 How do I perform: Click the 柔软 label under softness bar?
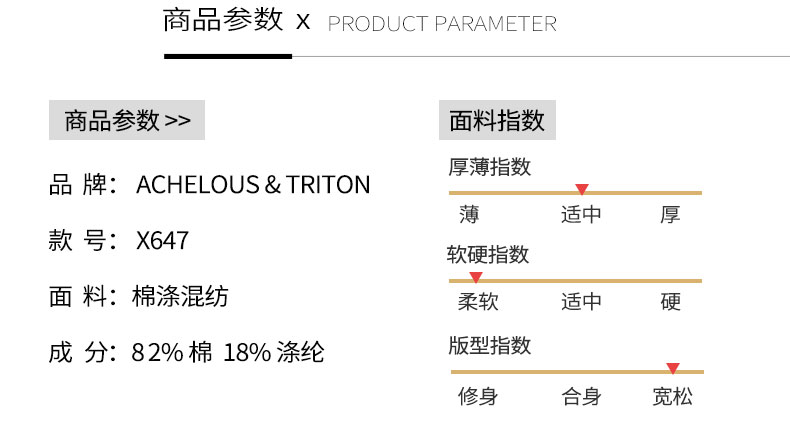pyautogui.click(x=478, y=301)
